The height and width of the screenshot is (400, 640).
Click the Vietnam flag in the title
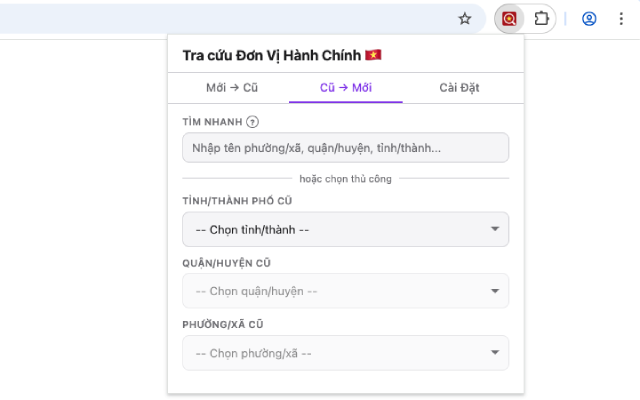(x=374, y=55)
